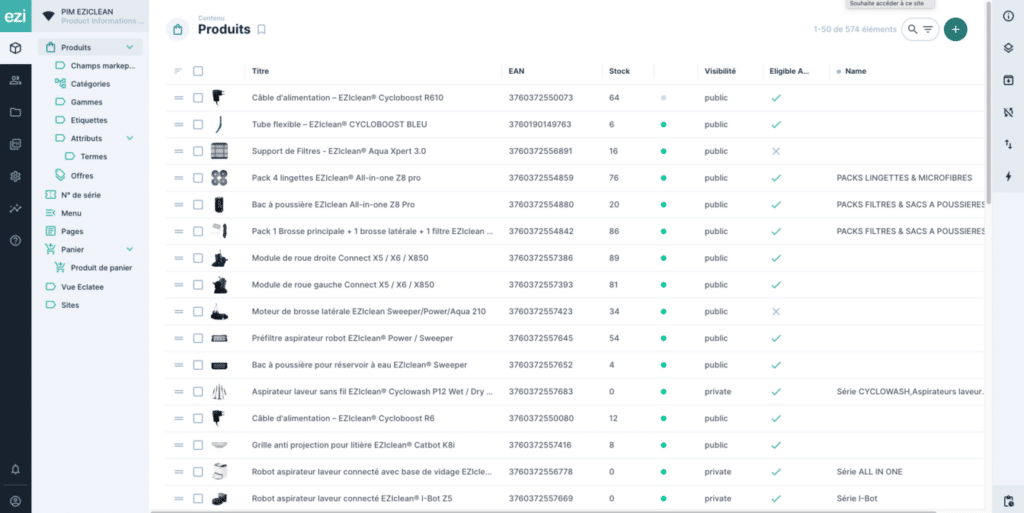Collapse the Attributs submenu chevron
This screenshot has width=1024, height=513.
pos(129,138)
